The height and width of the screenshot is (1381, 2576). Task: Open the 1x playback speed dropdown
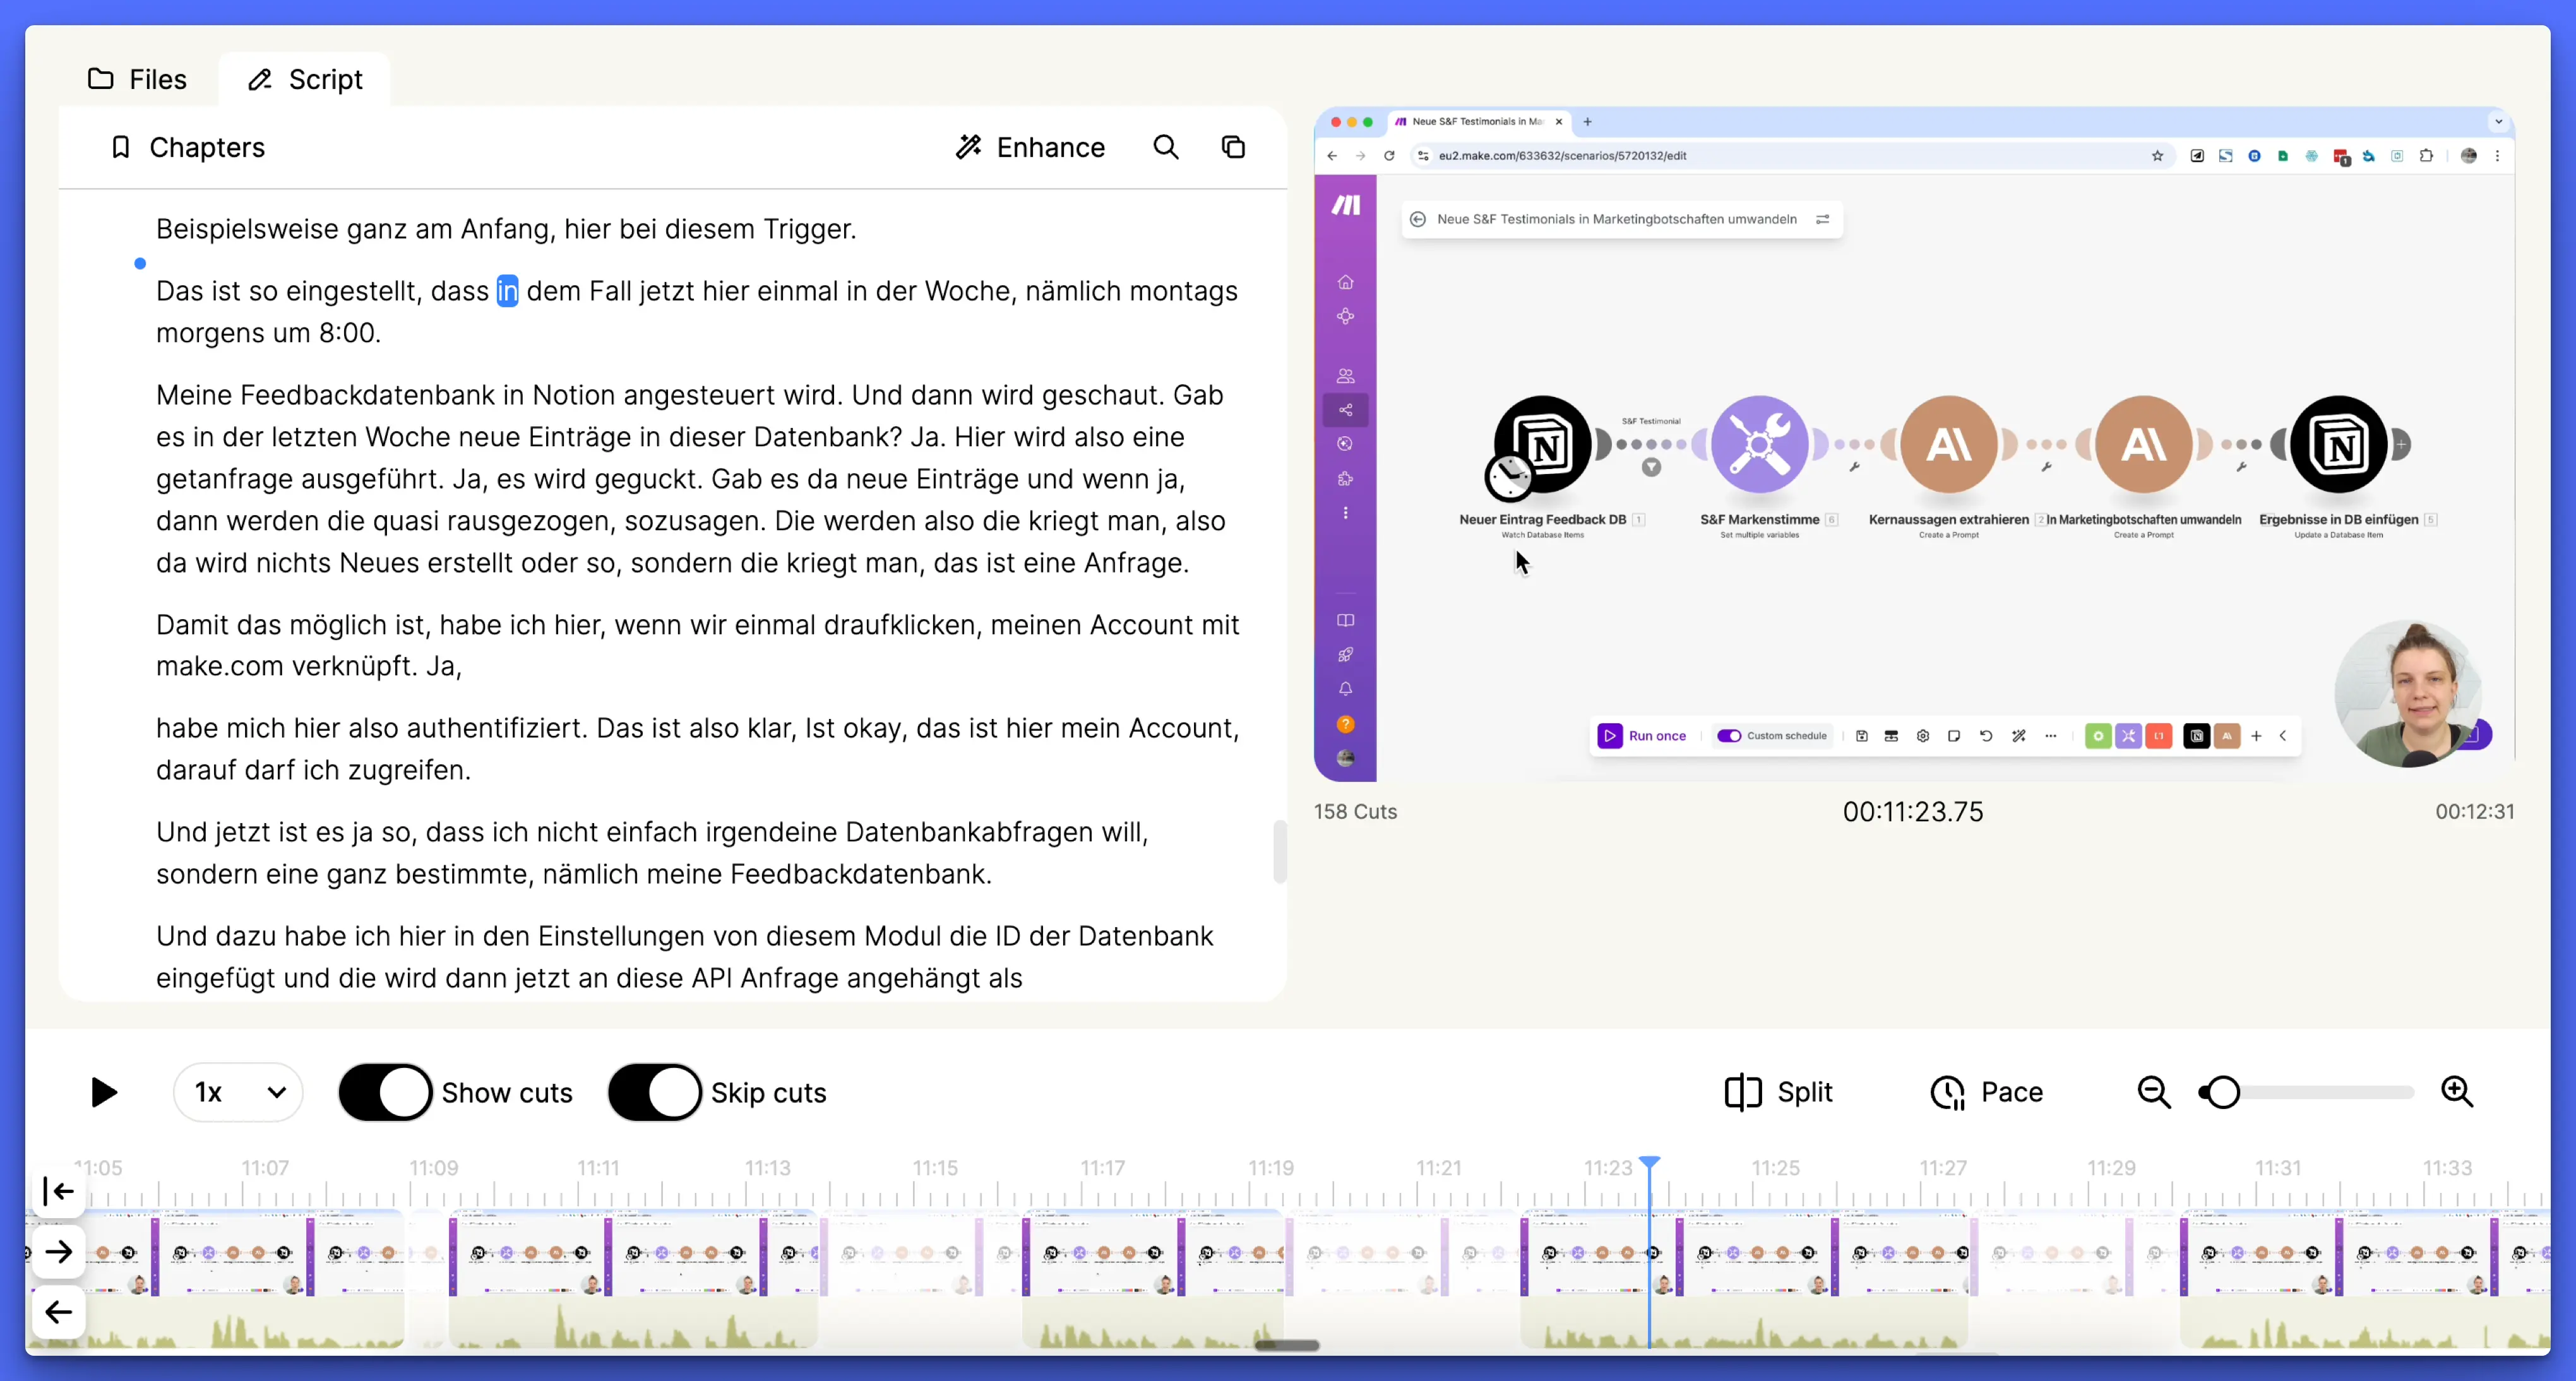click(238, 1092)
